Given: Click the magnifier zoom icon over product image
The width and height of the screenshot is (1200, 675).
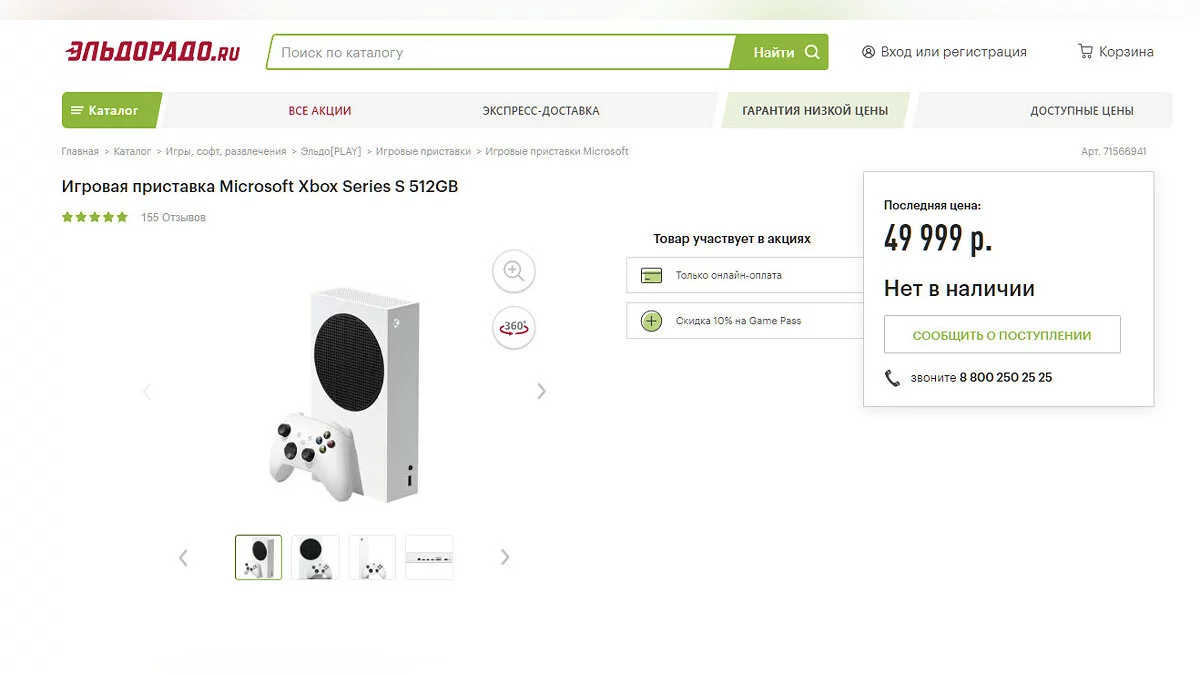Looking at the screenshot, I should tap(514, 271).
